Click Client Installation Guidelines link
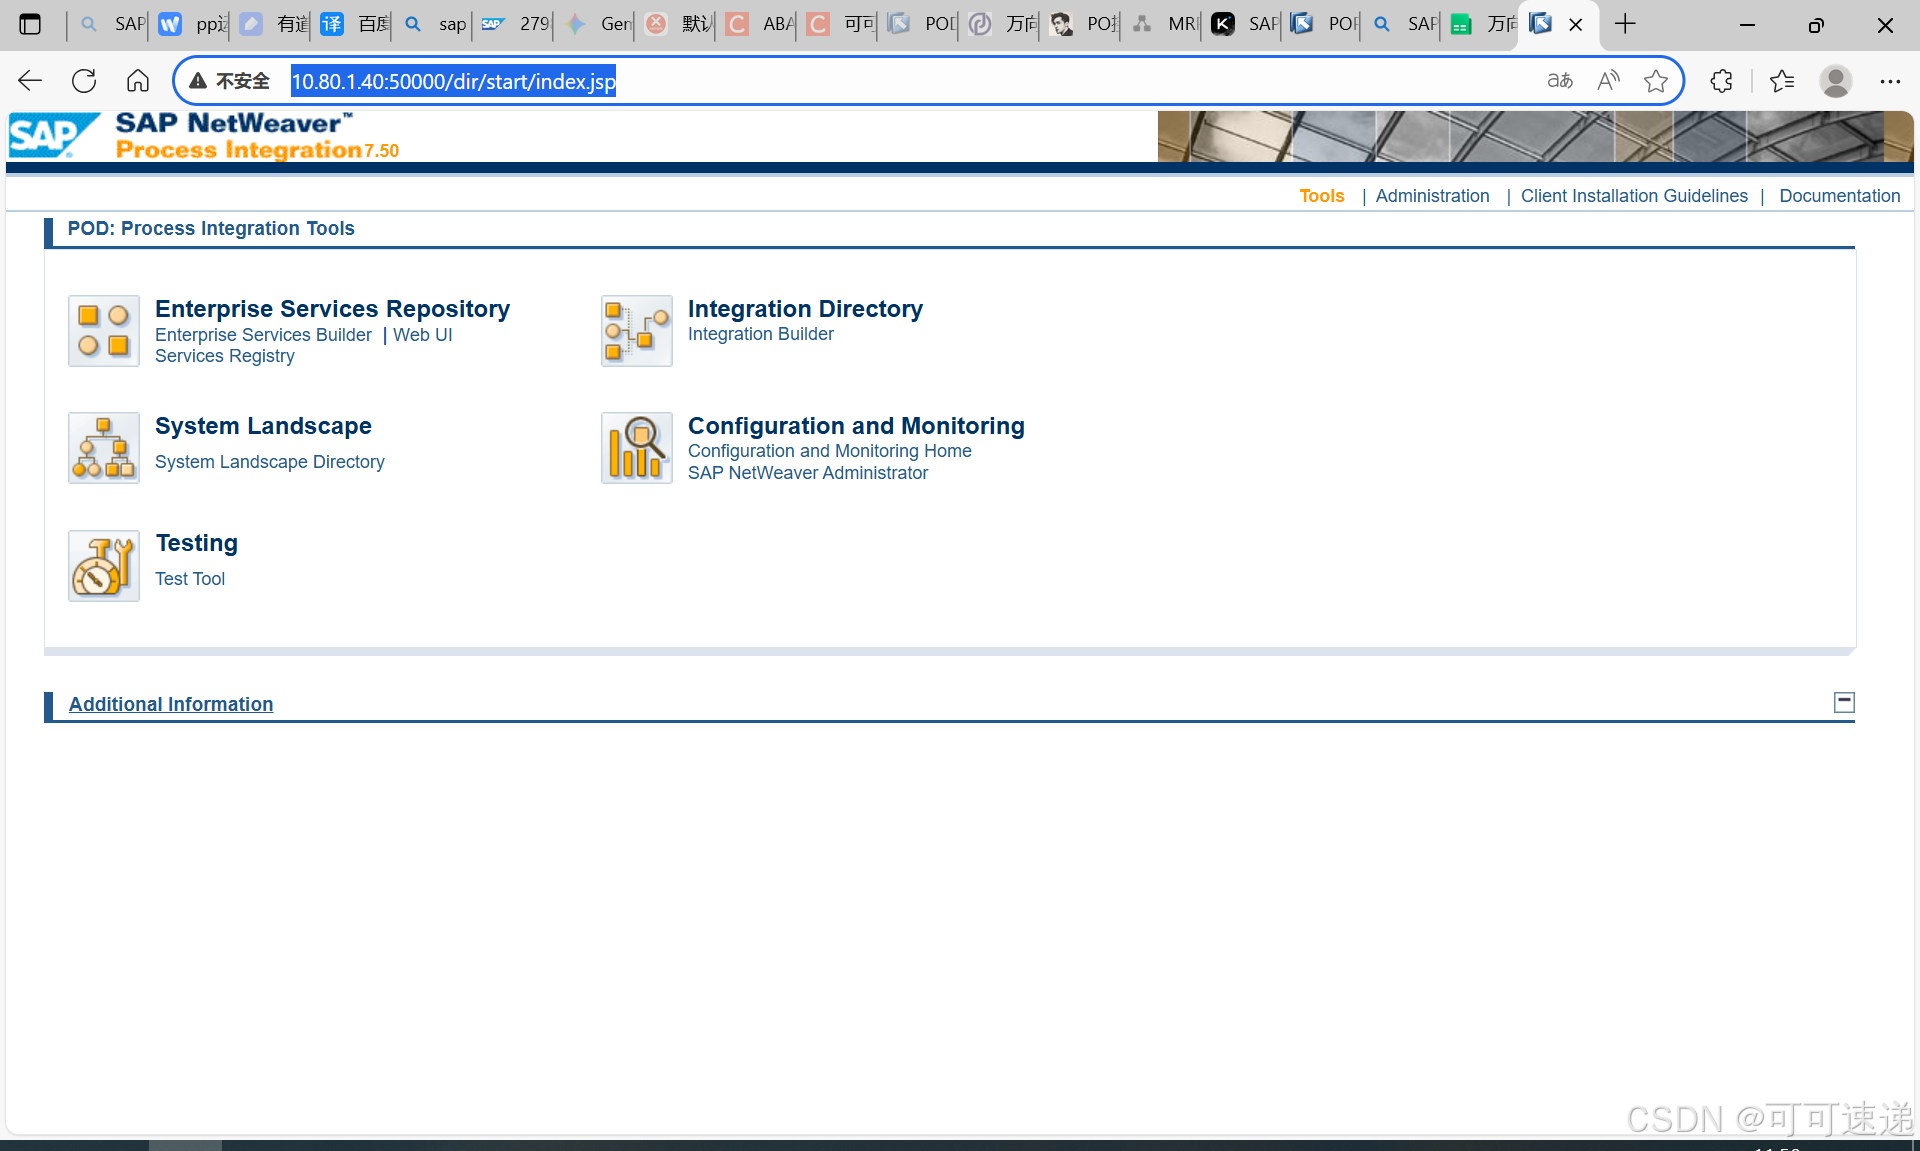Viewport: 1920px width, 1151px height. (x=1633, y=196)
